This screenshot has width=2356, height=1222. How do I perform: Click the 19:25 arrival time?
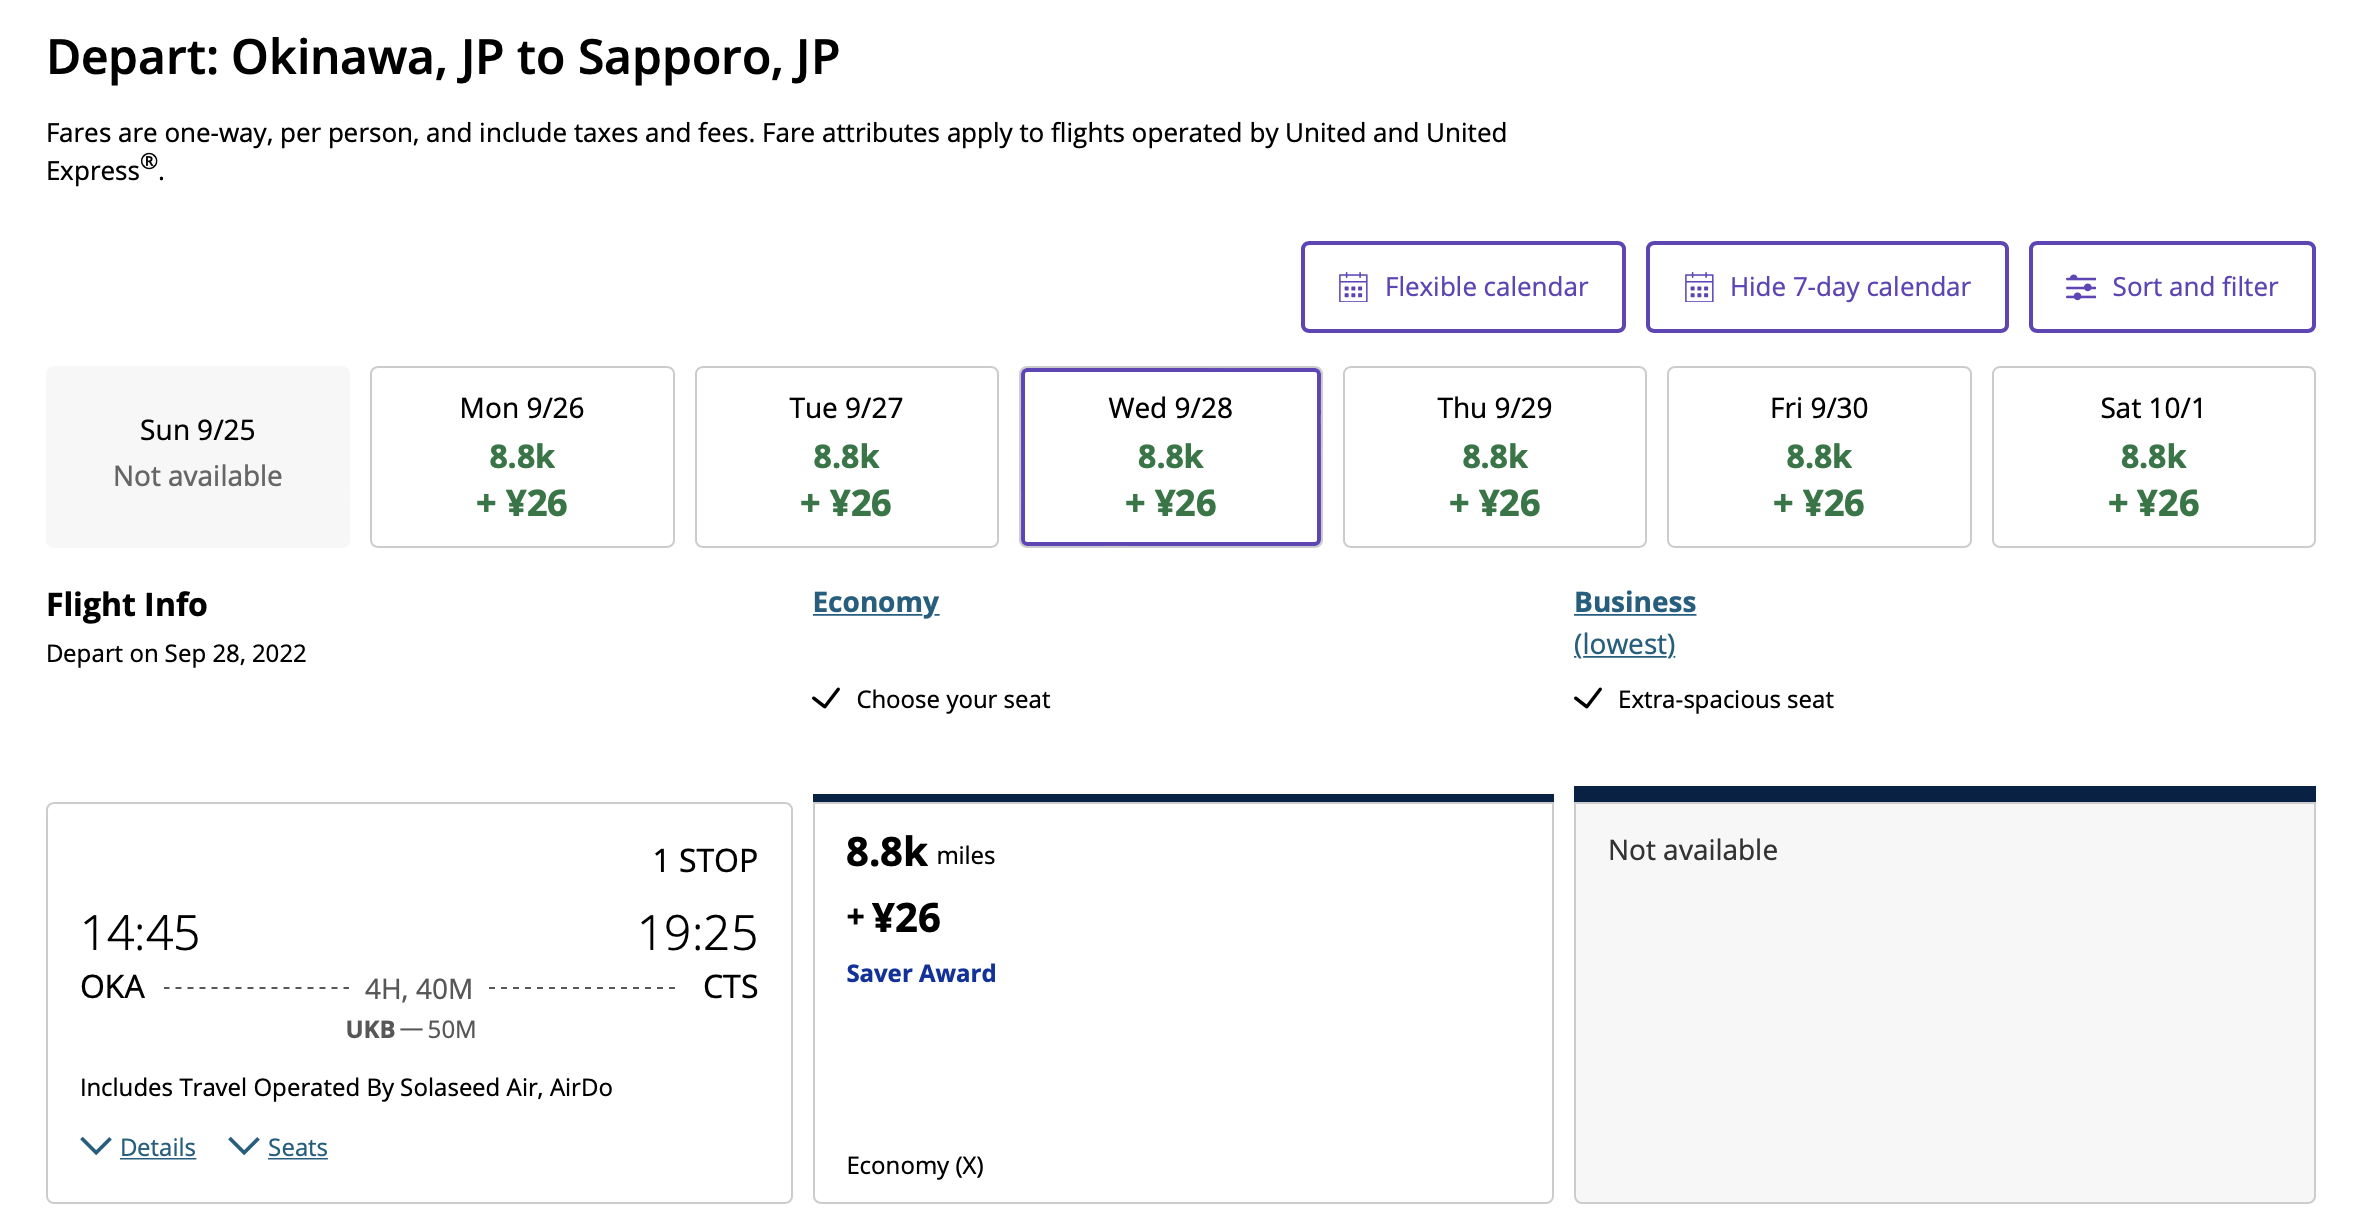698,933
